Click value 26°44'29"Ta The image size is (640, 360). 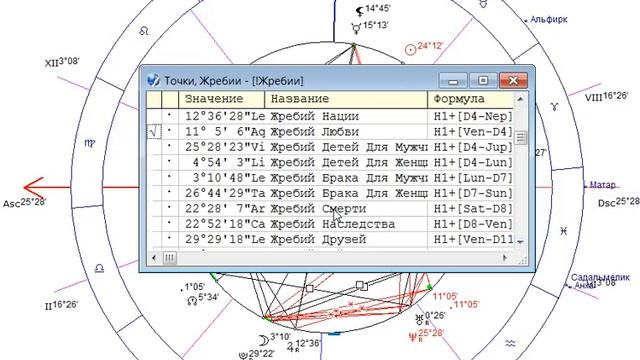pyautogui.click(x=225, y=193)
